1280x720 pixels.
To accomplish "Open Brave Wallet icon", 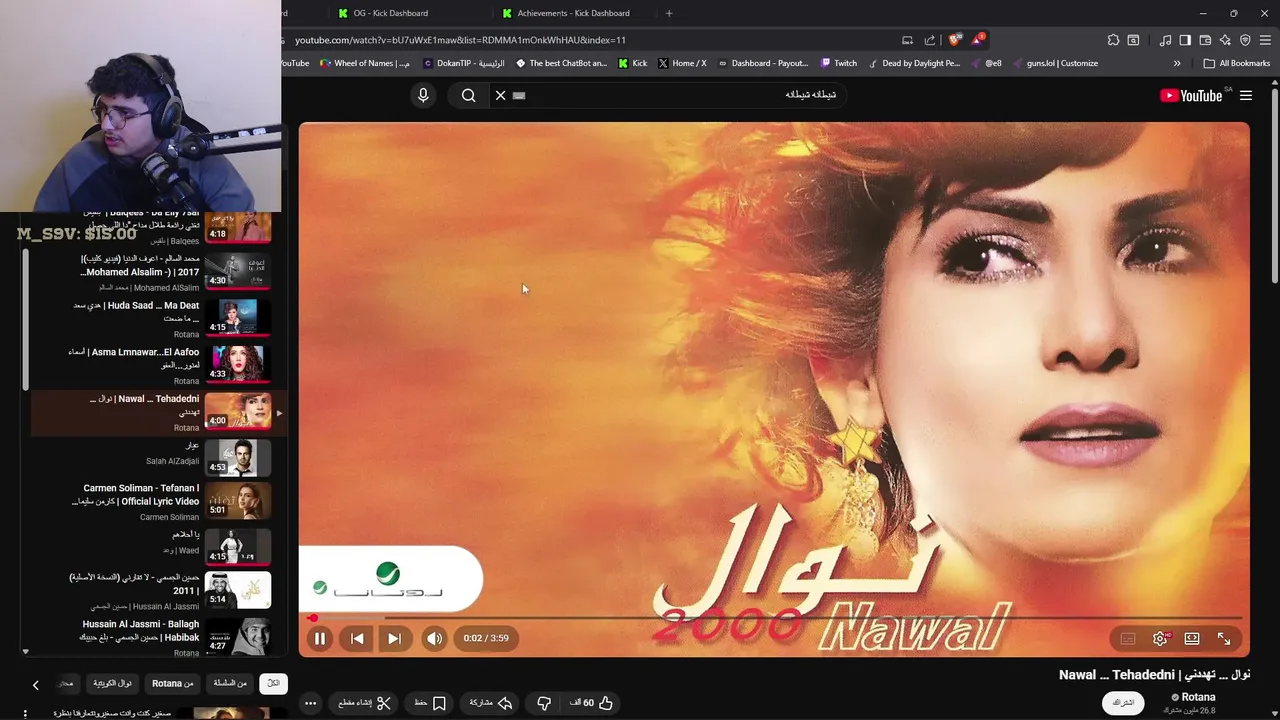I will coord(1205,40).
